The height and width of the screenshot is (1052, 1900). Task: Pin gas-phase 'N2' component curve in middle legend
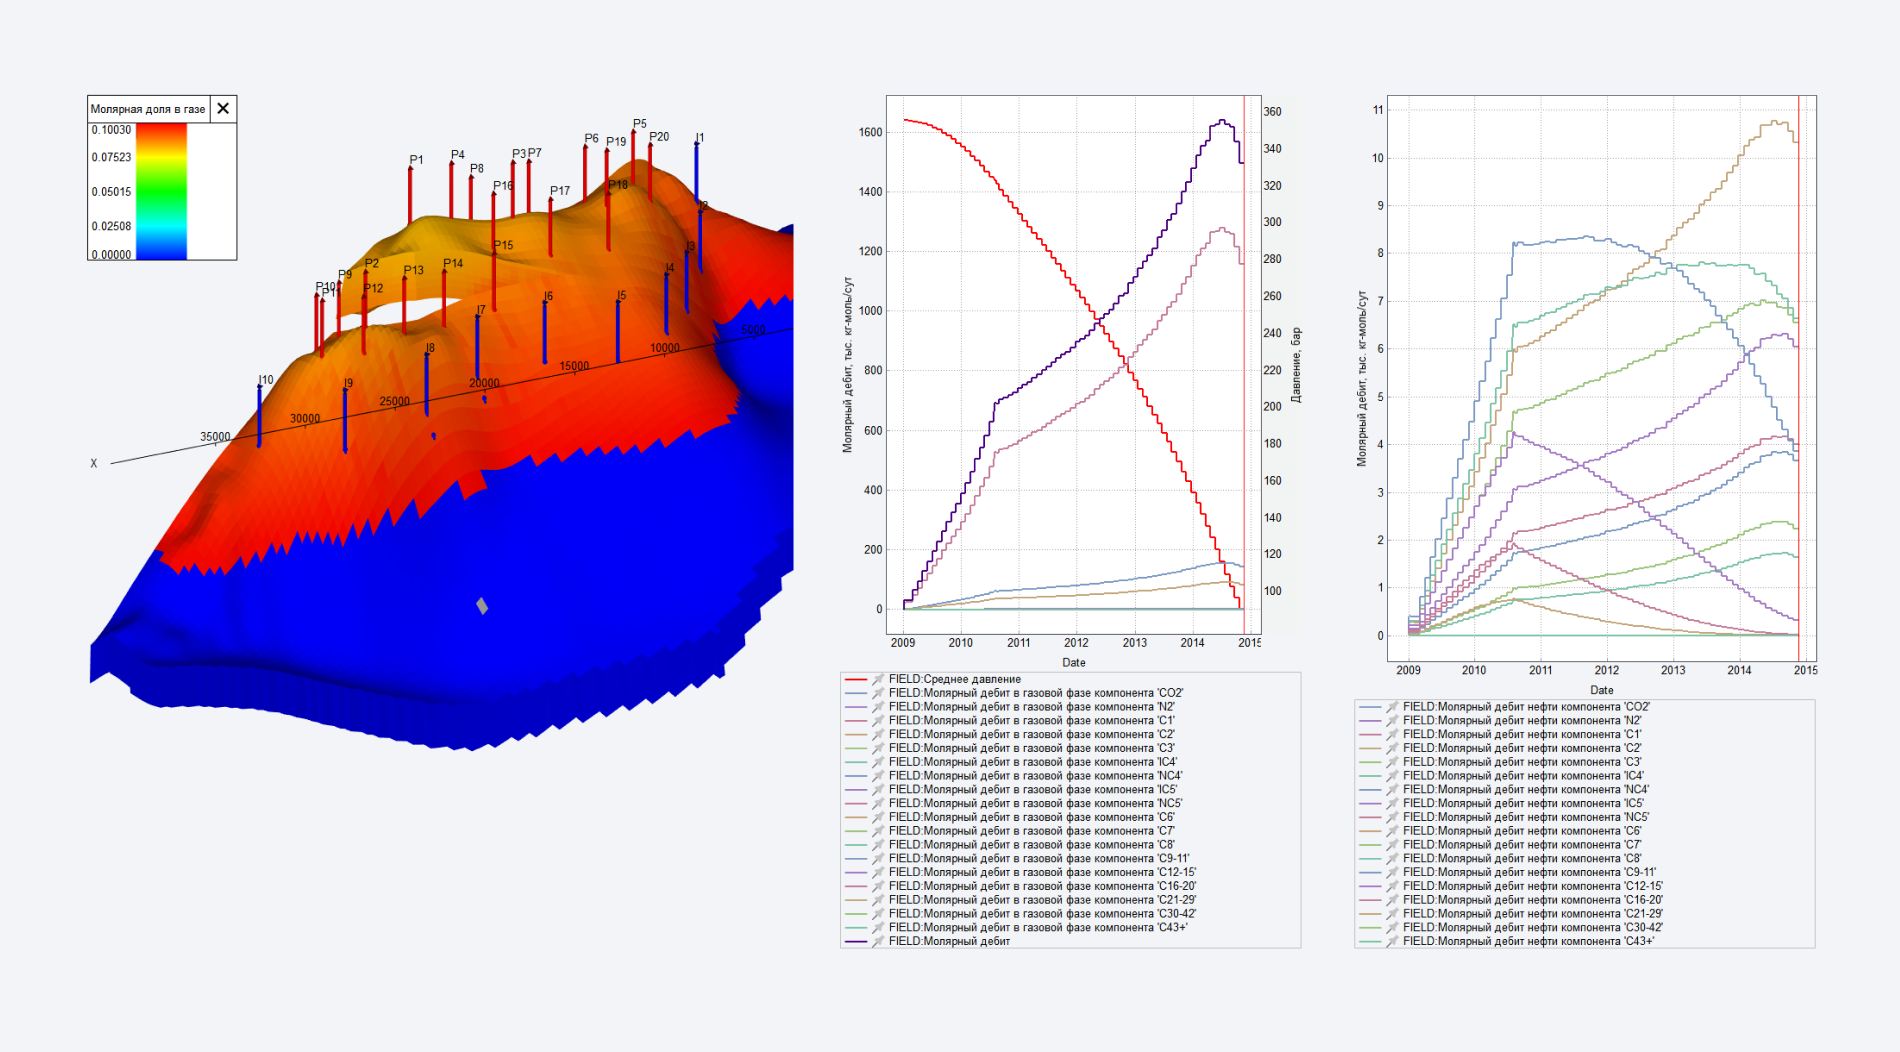(x=877, y=707)
